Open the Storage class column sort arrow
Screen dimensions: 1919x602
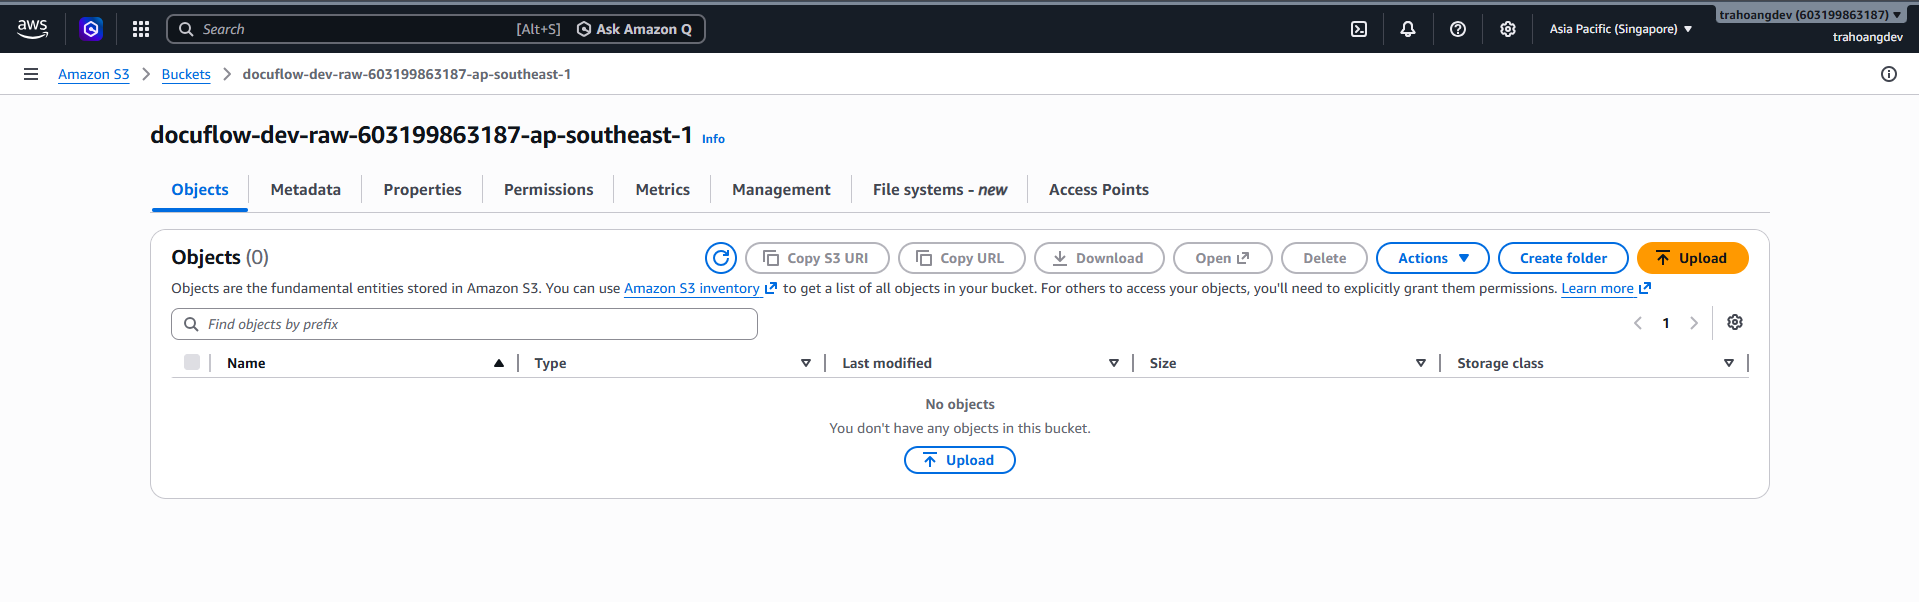[x=1729, y=363]
